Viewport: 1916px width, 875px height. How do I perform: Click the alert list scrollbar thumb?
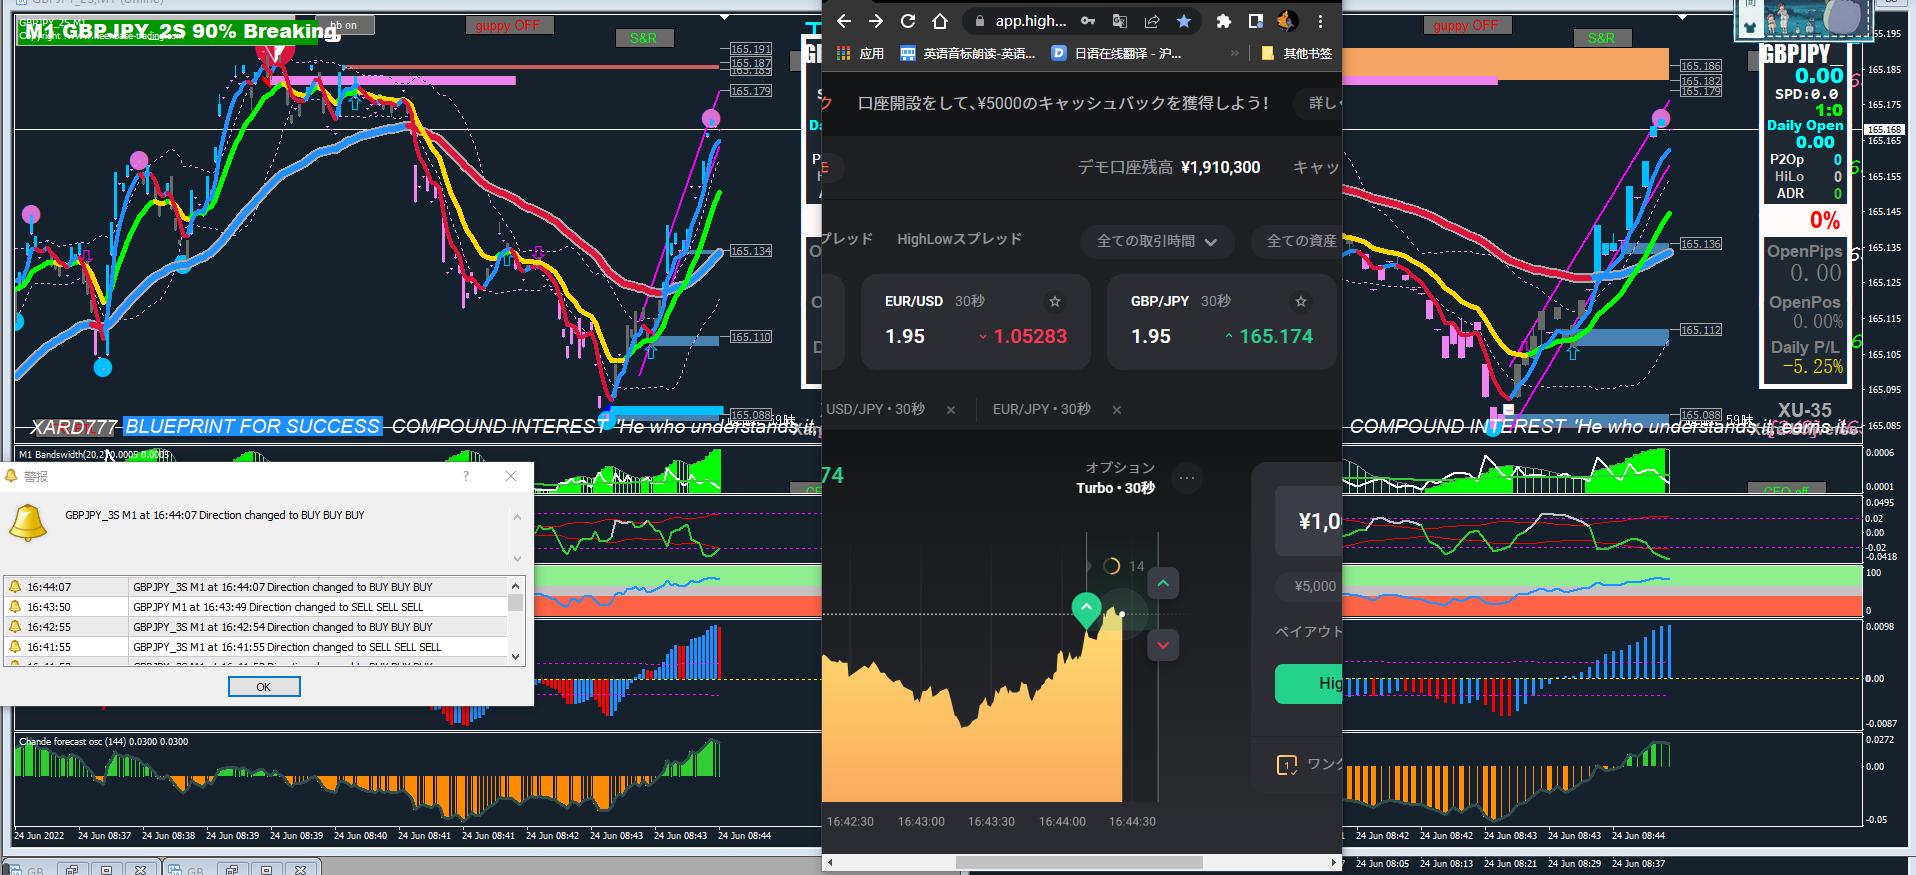(x=516, y=602)
